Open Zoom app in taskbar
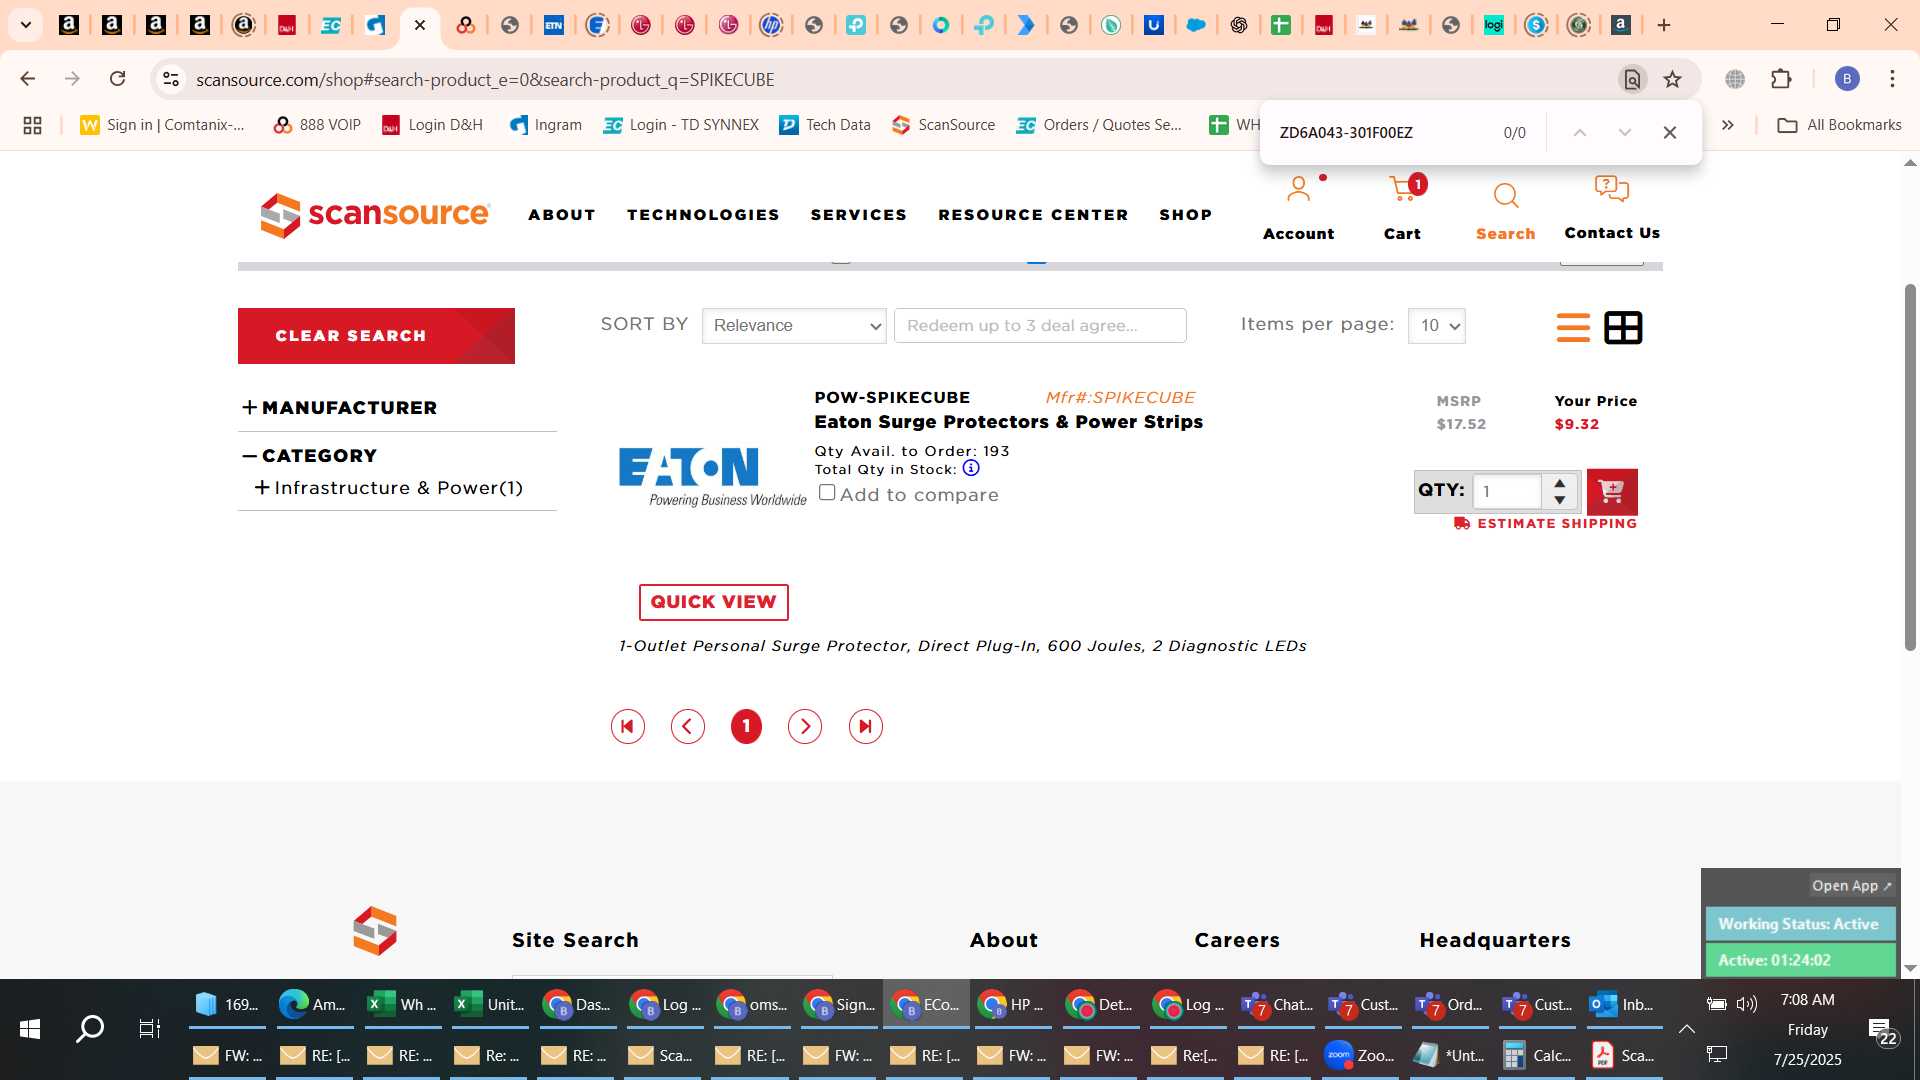Image resolution: width=1920 pixels, height=1080 pixels. (1361, 1055)
